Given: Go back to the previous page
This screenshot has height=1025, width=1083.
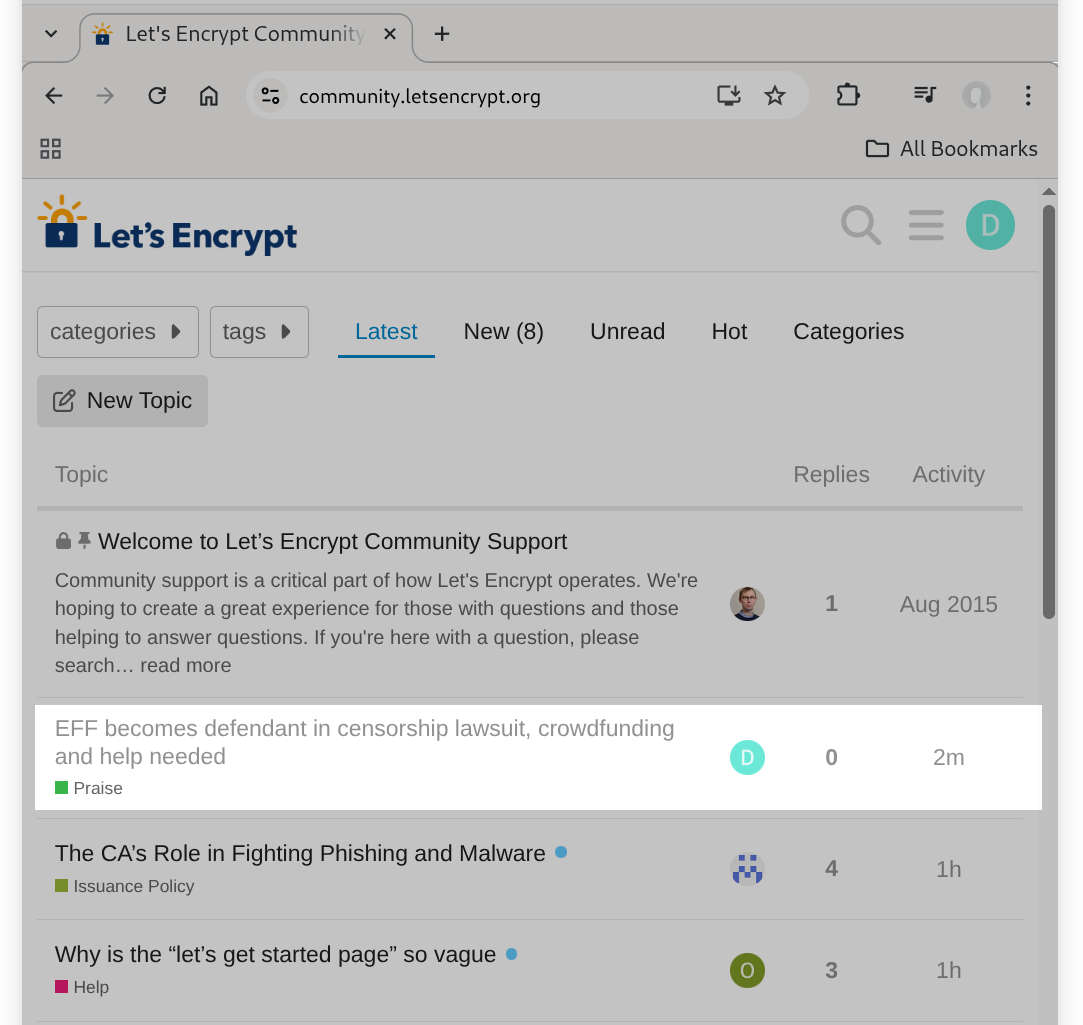Looking at the screenshot, I should click(52, 95).
